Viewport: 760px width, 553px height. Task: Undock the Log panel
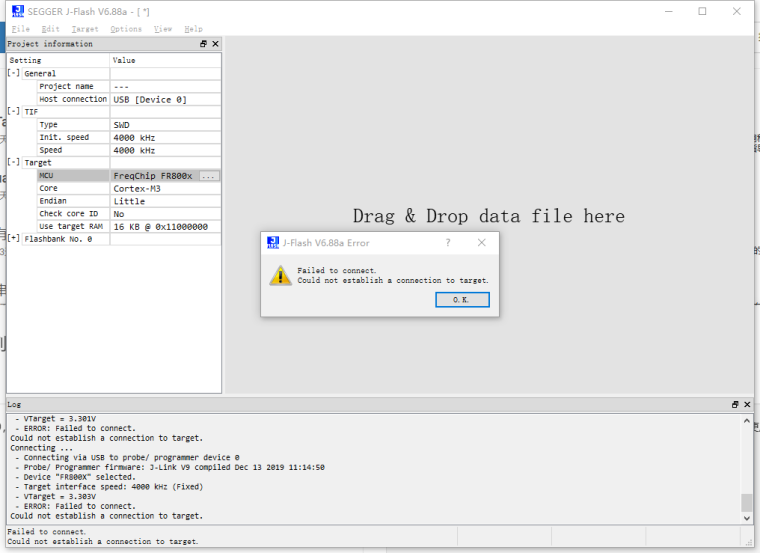click(735, 404)
